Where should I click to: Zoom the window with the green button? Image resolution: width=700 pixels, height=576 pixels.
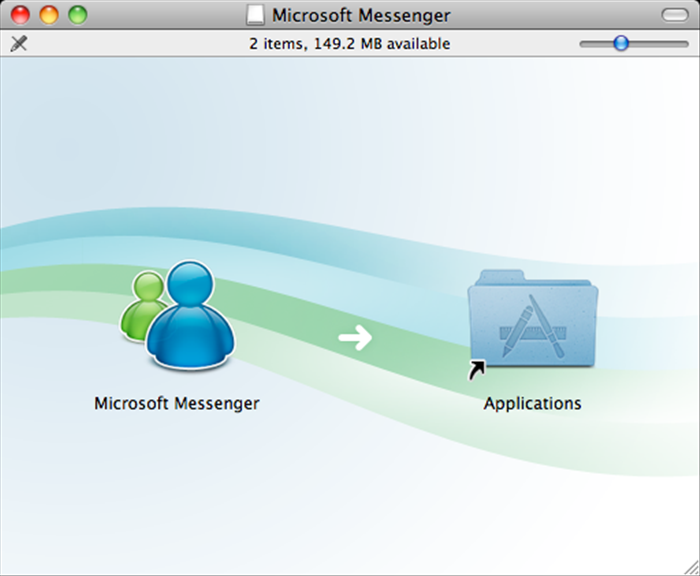click(x=78, y=15)
